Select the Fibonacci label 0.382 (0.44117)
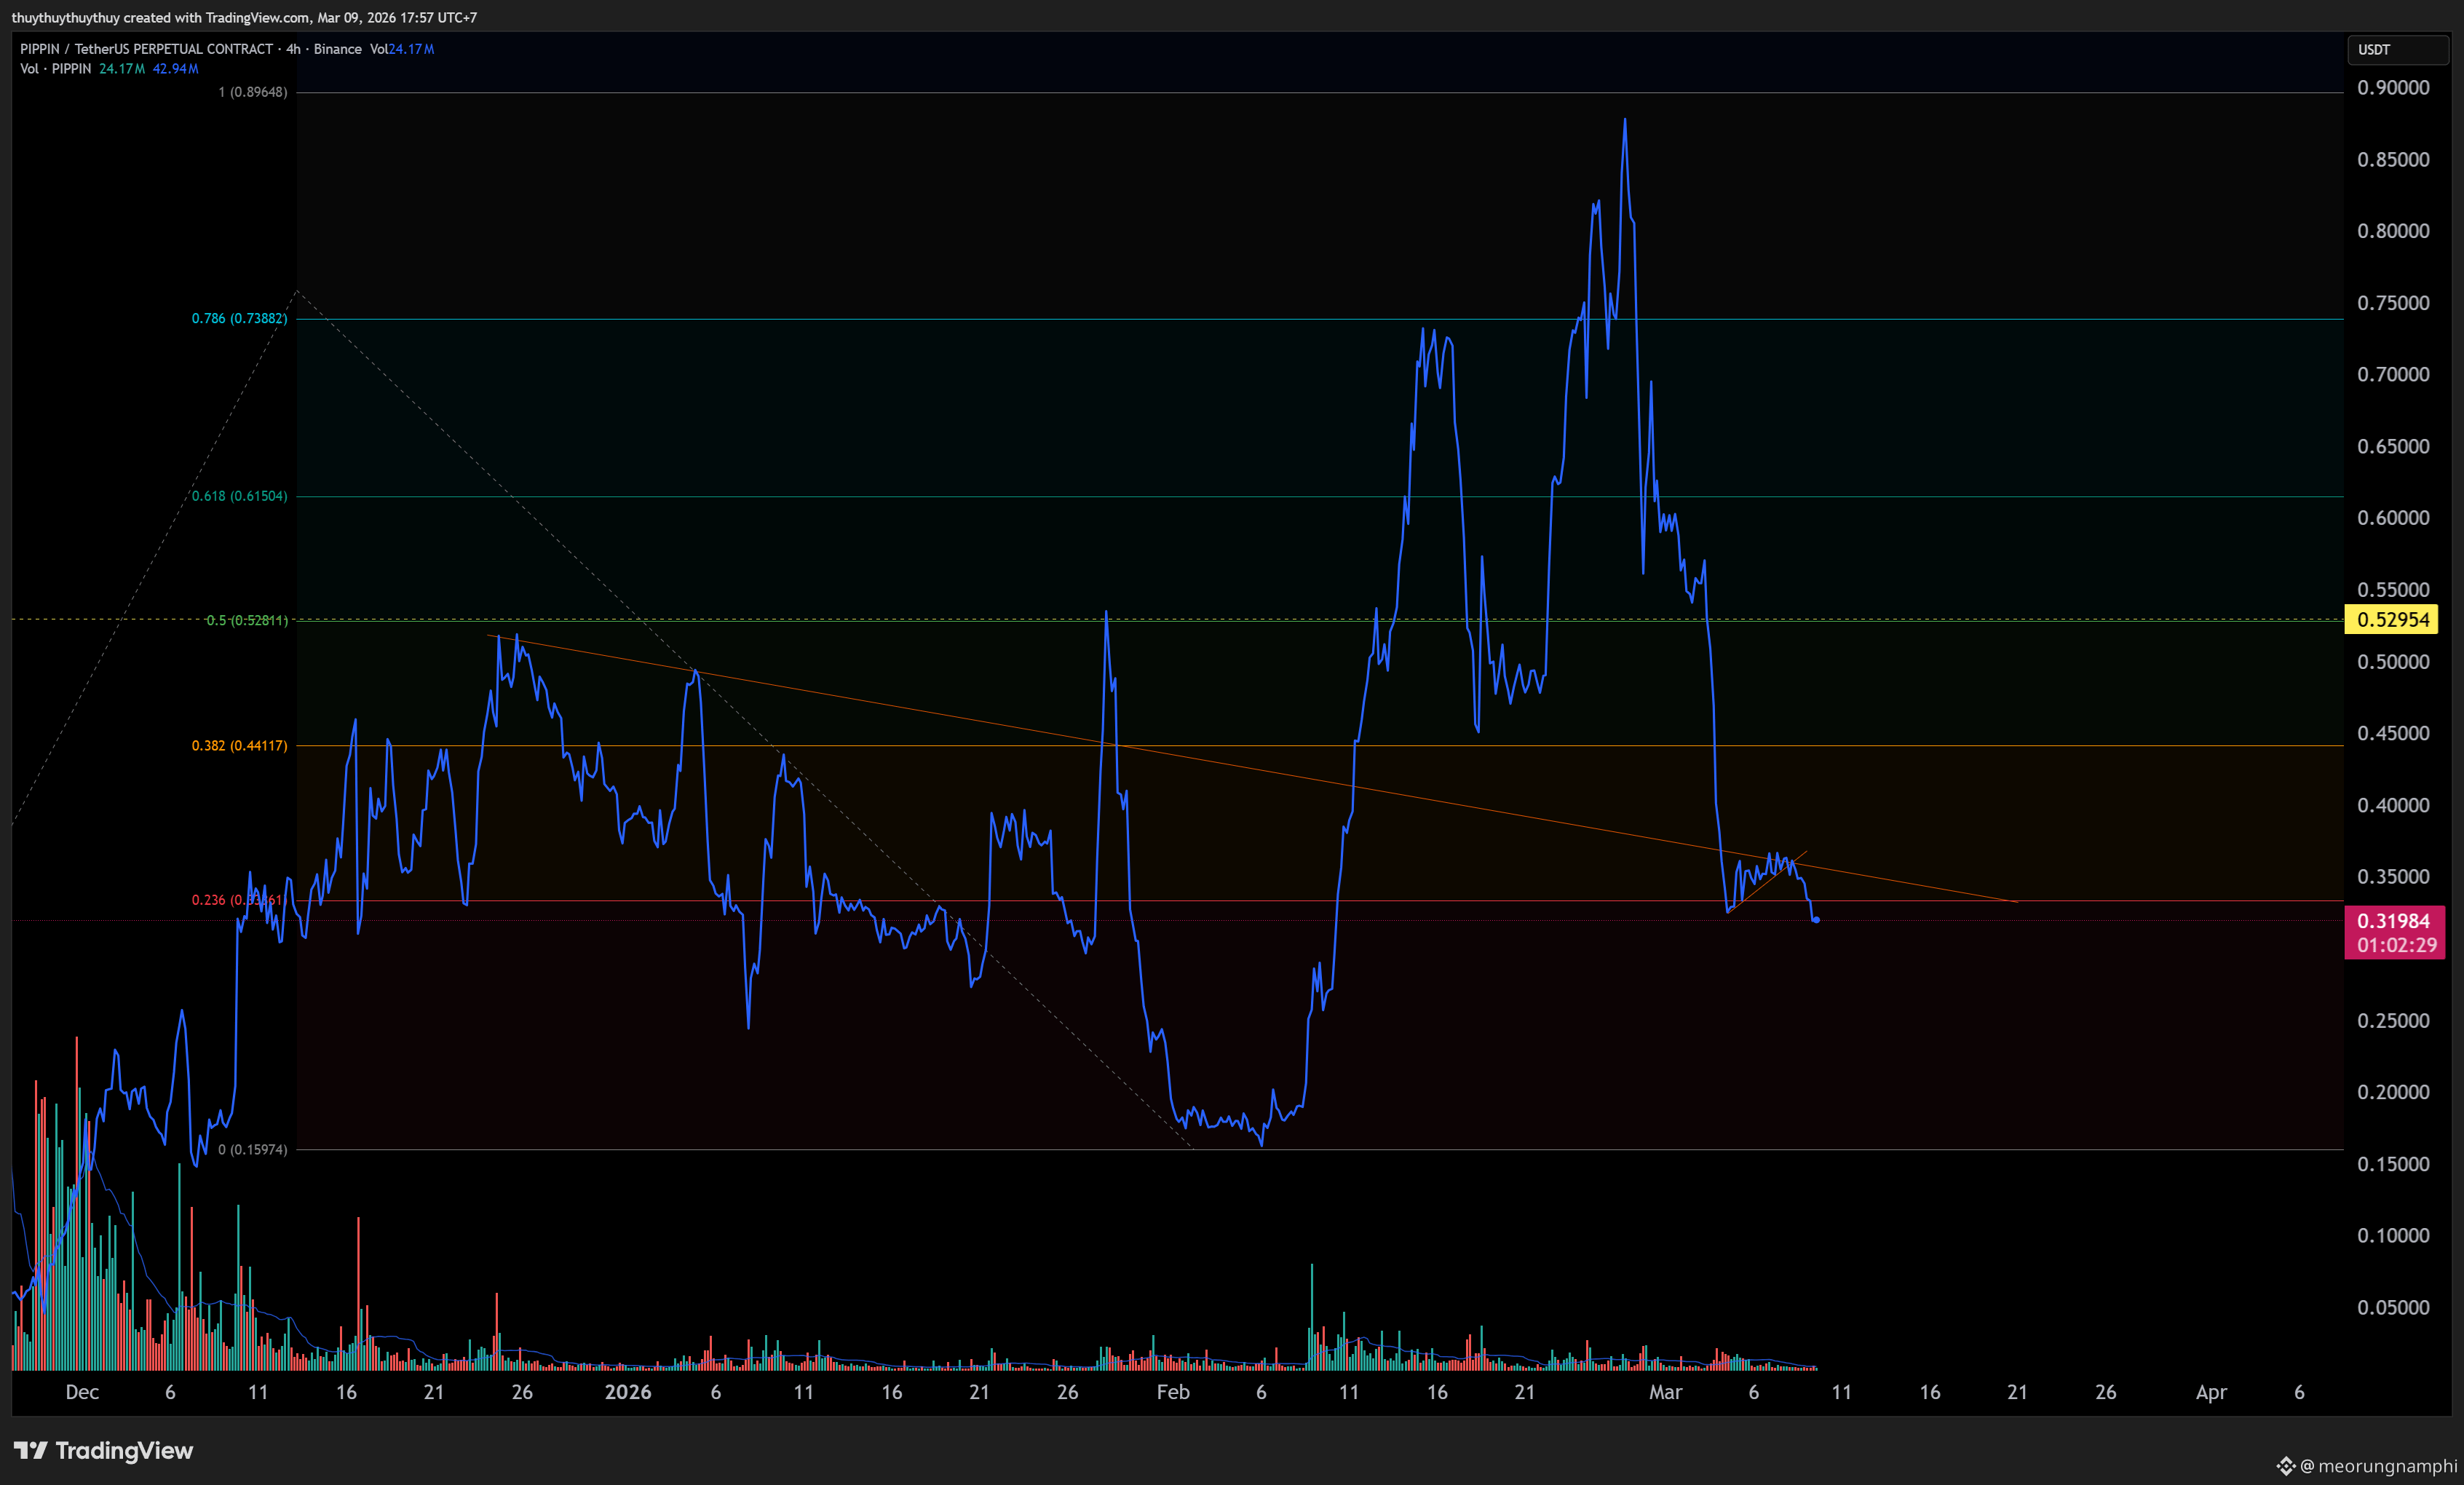2464x1485 pixels. [239, 745]
